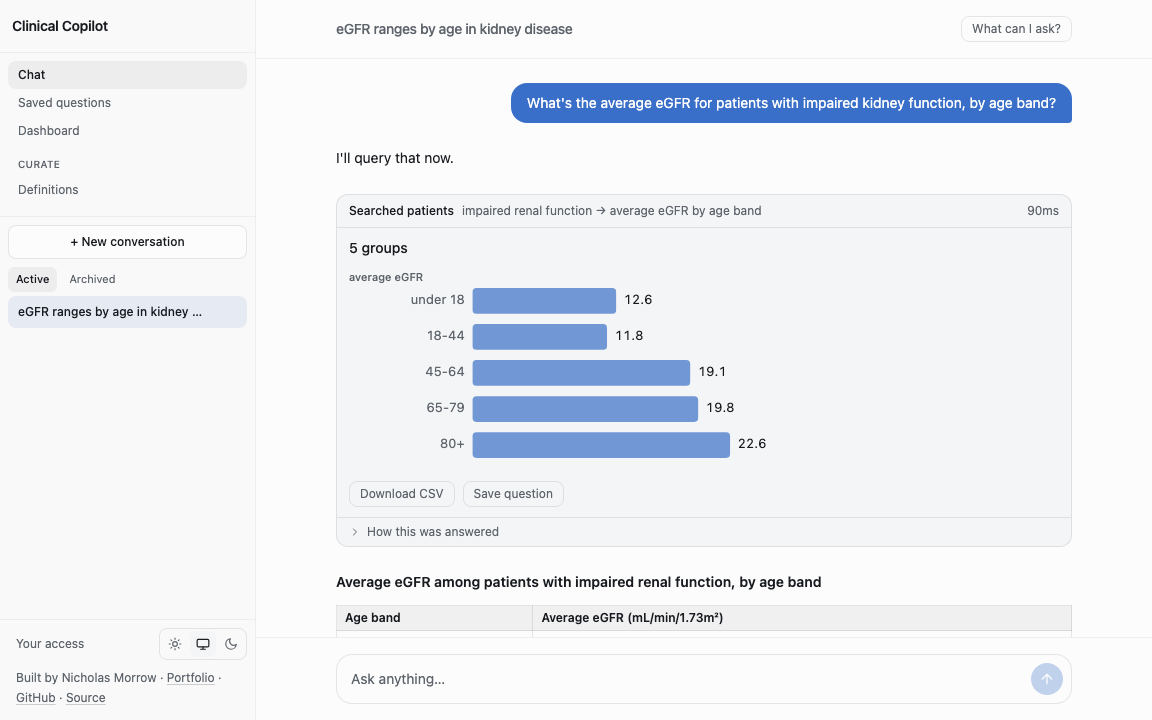
Task: Click the 5 groups result heading
Action: tap(378, 248)
